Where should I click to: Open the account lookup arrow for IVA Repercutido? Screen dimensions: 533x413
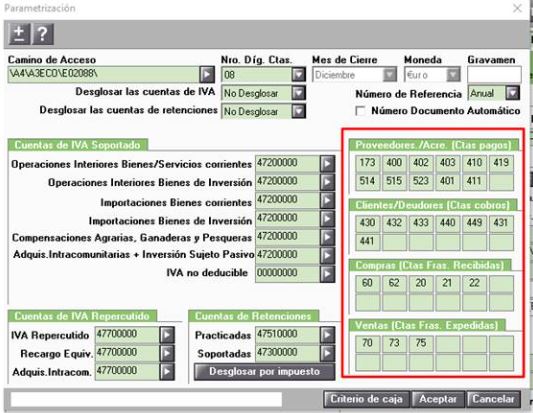click(x=167, y=335)
